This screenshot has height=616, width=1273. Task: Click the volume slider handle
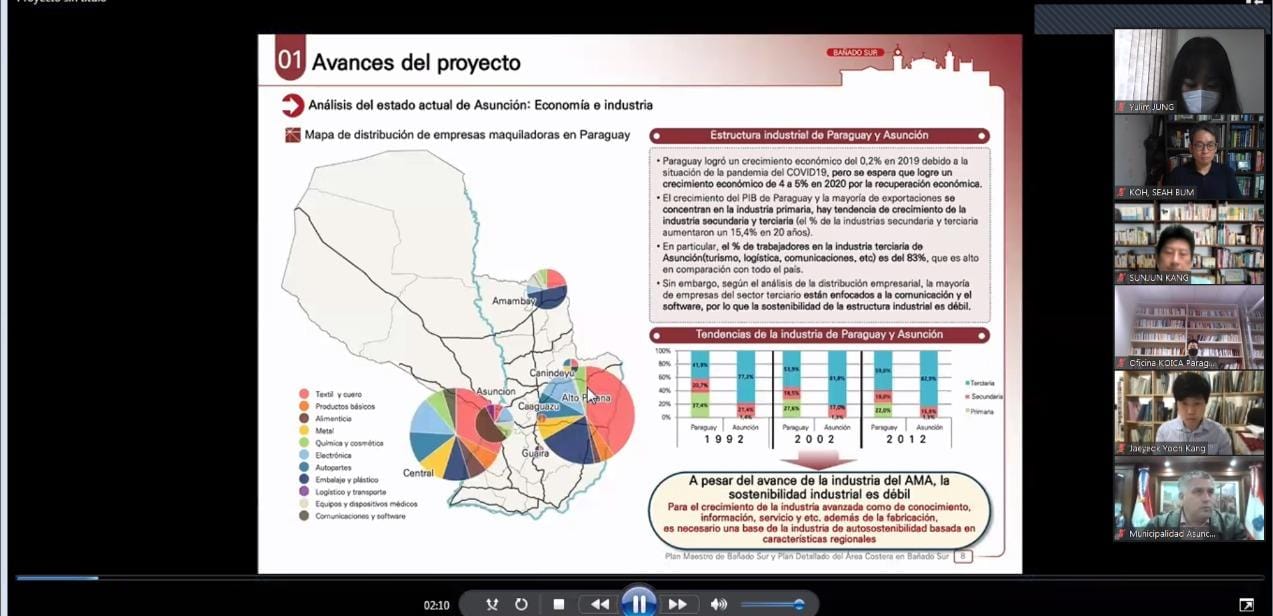tap(798, 604)
